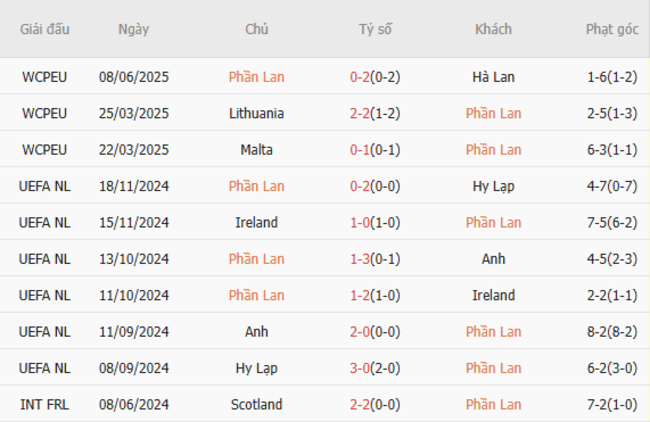Click the Hy Lạp away team name
This screenshot has width=650, height=422.
pos(493,186)
